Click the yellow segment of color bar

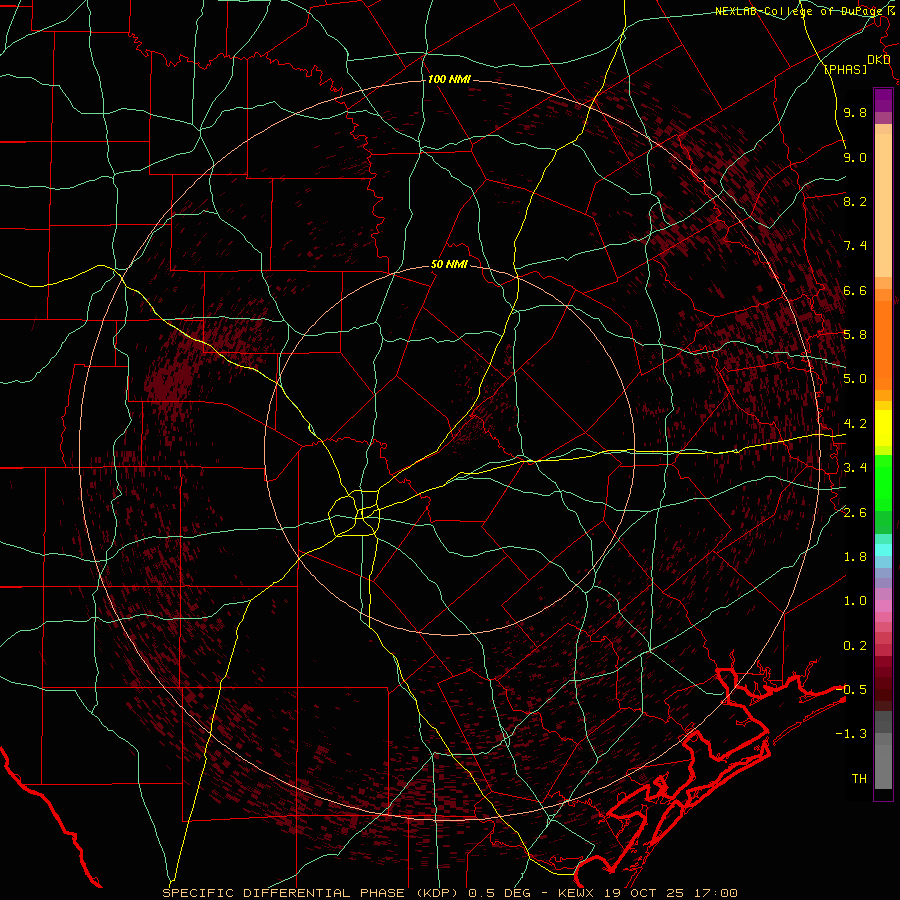(x=883, y=428)
